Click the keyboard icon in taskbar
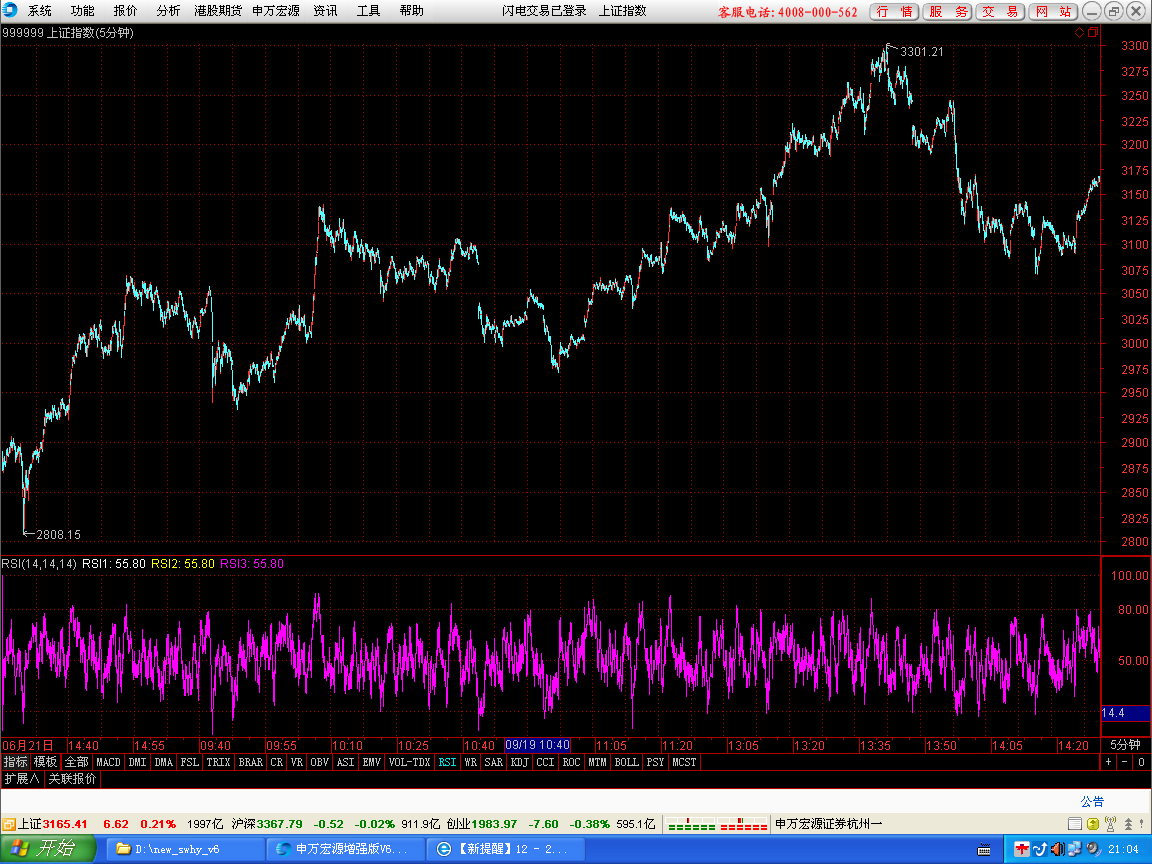1152x864 pixels. pyautogui.click(x=984, y=850)
